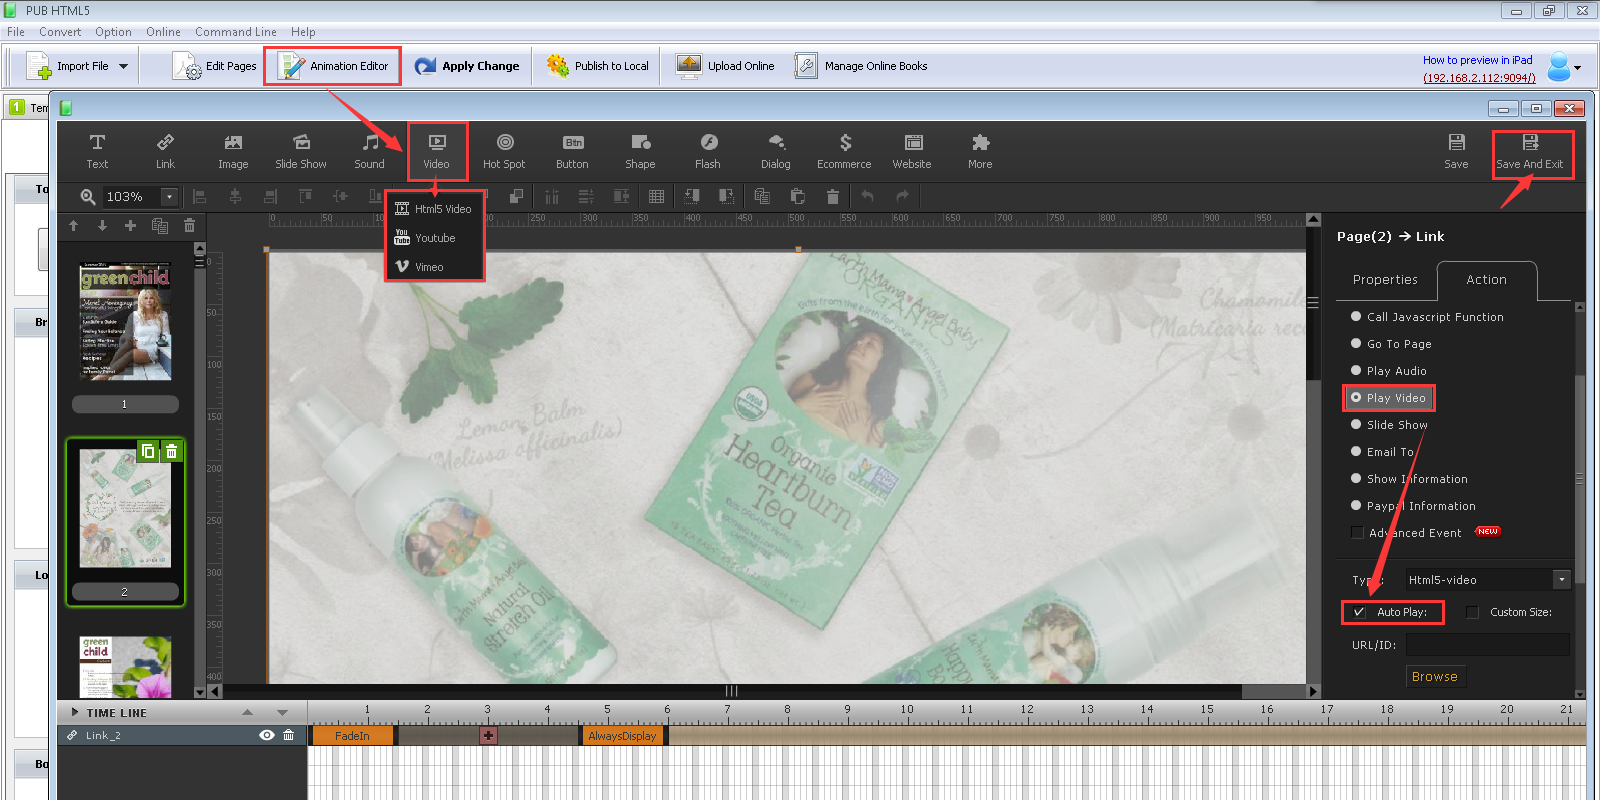Insert an Image with the Image tool
The height and width of the screenshot is (800, 1600).
coord(233,152)
